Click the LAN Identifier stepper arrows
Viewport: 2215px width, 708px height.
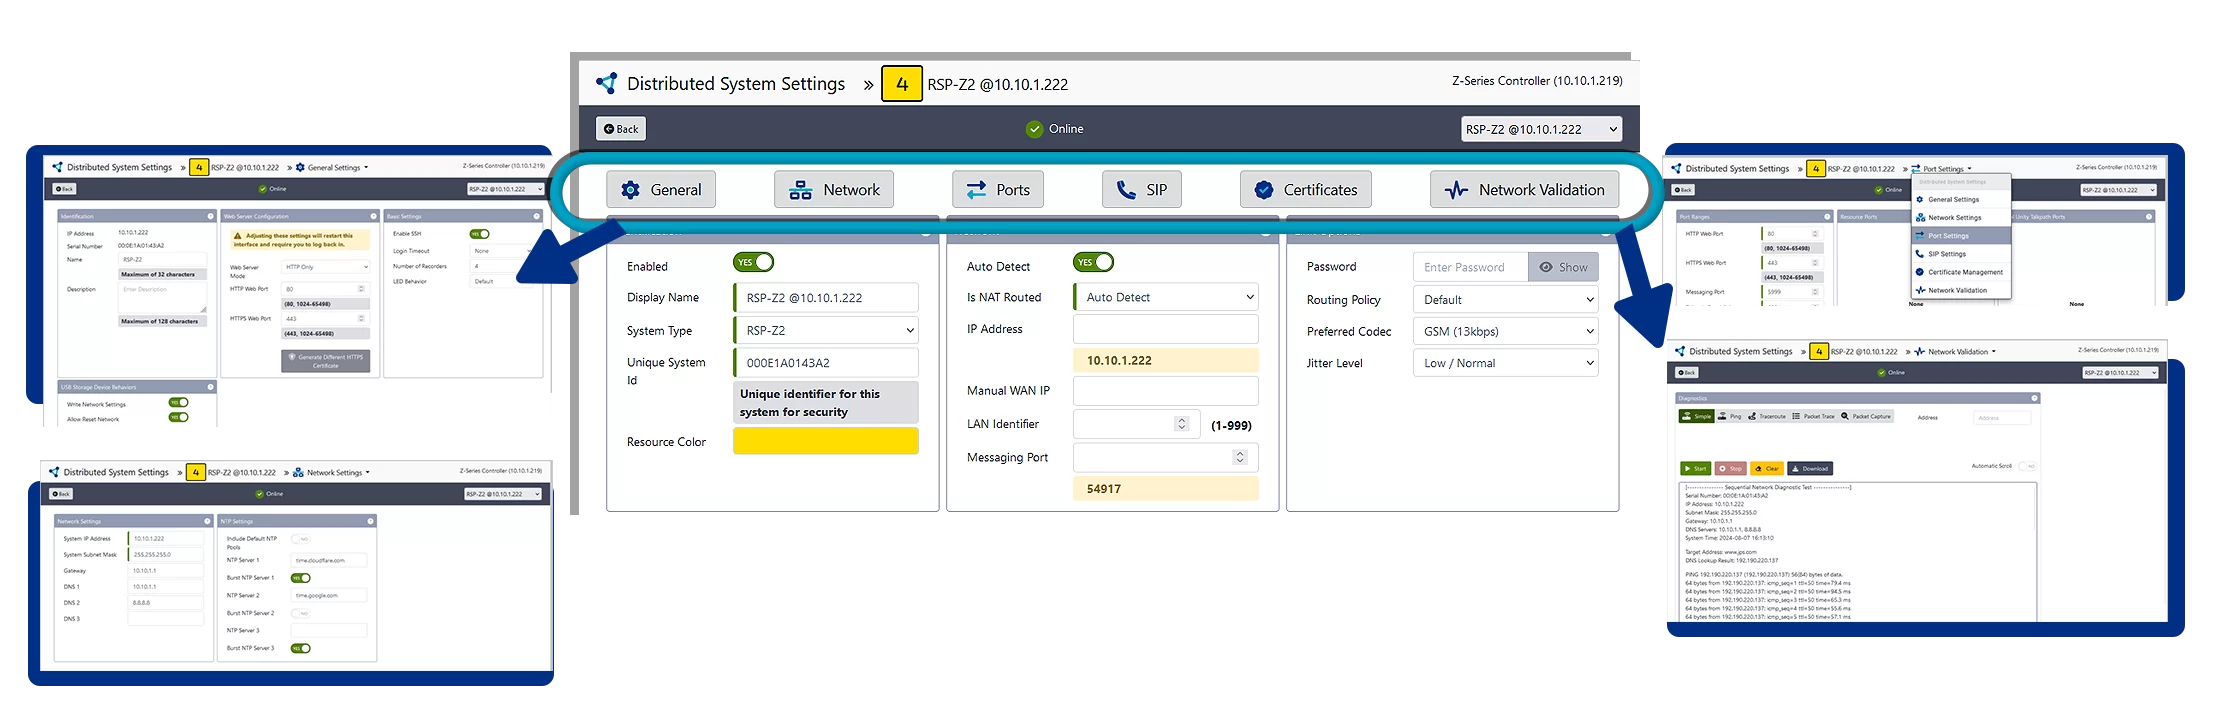click(x=1182, y=424)
